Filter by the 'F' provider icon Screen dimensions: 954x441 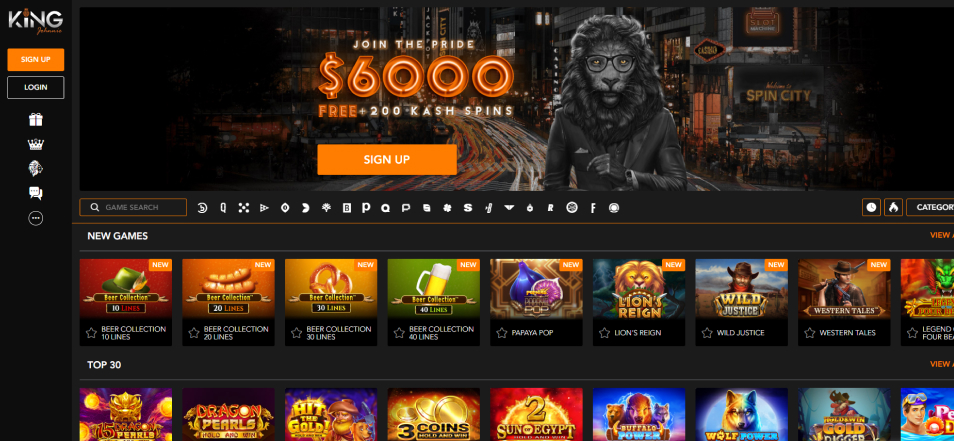pos(593,208)
